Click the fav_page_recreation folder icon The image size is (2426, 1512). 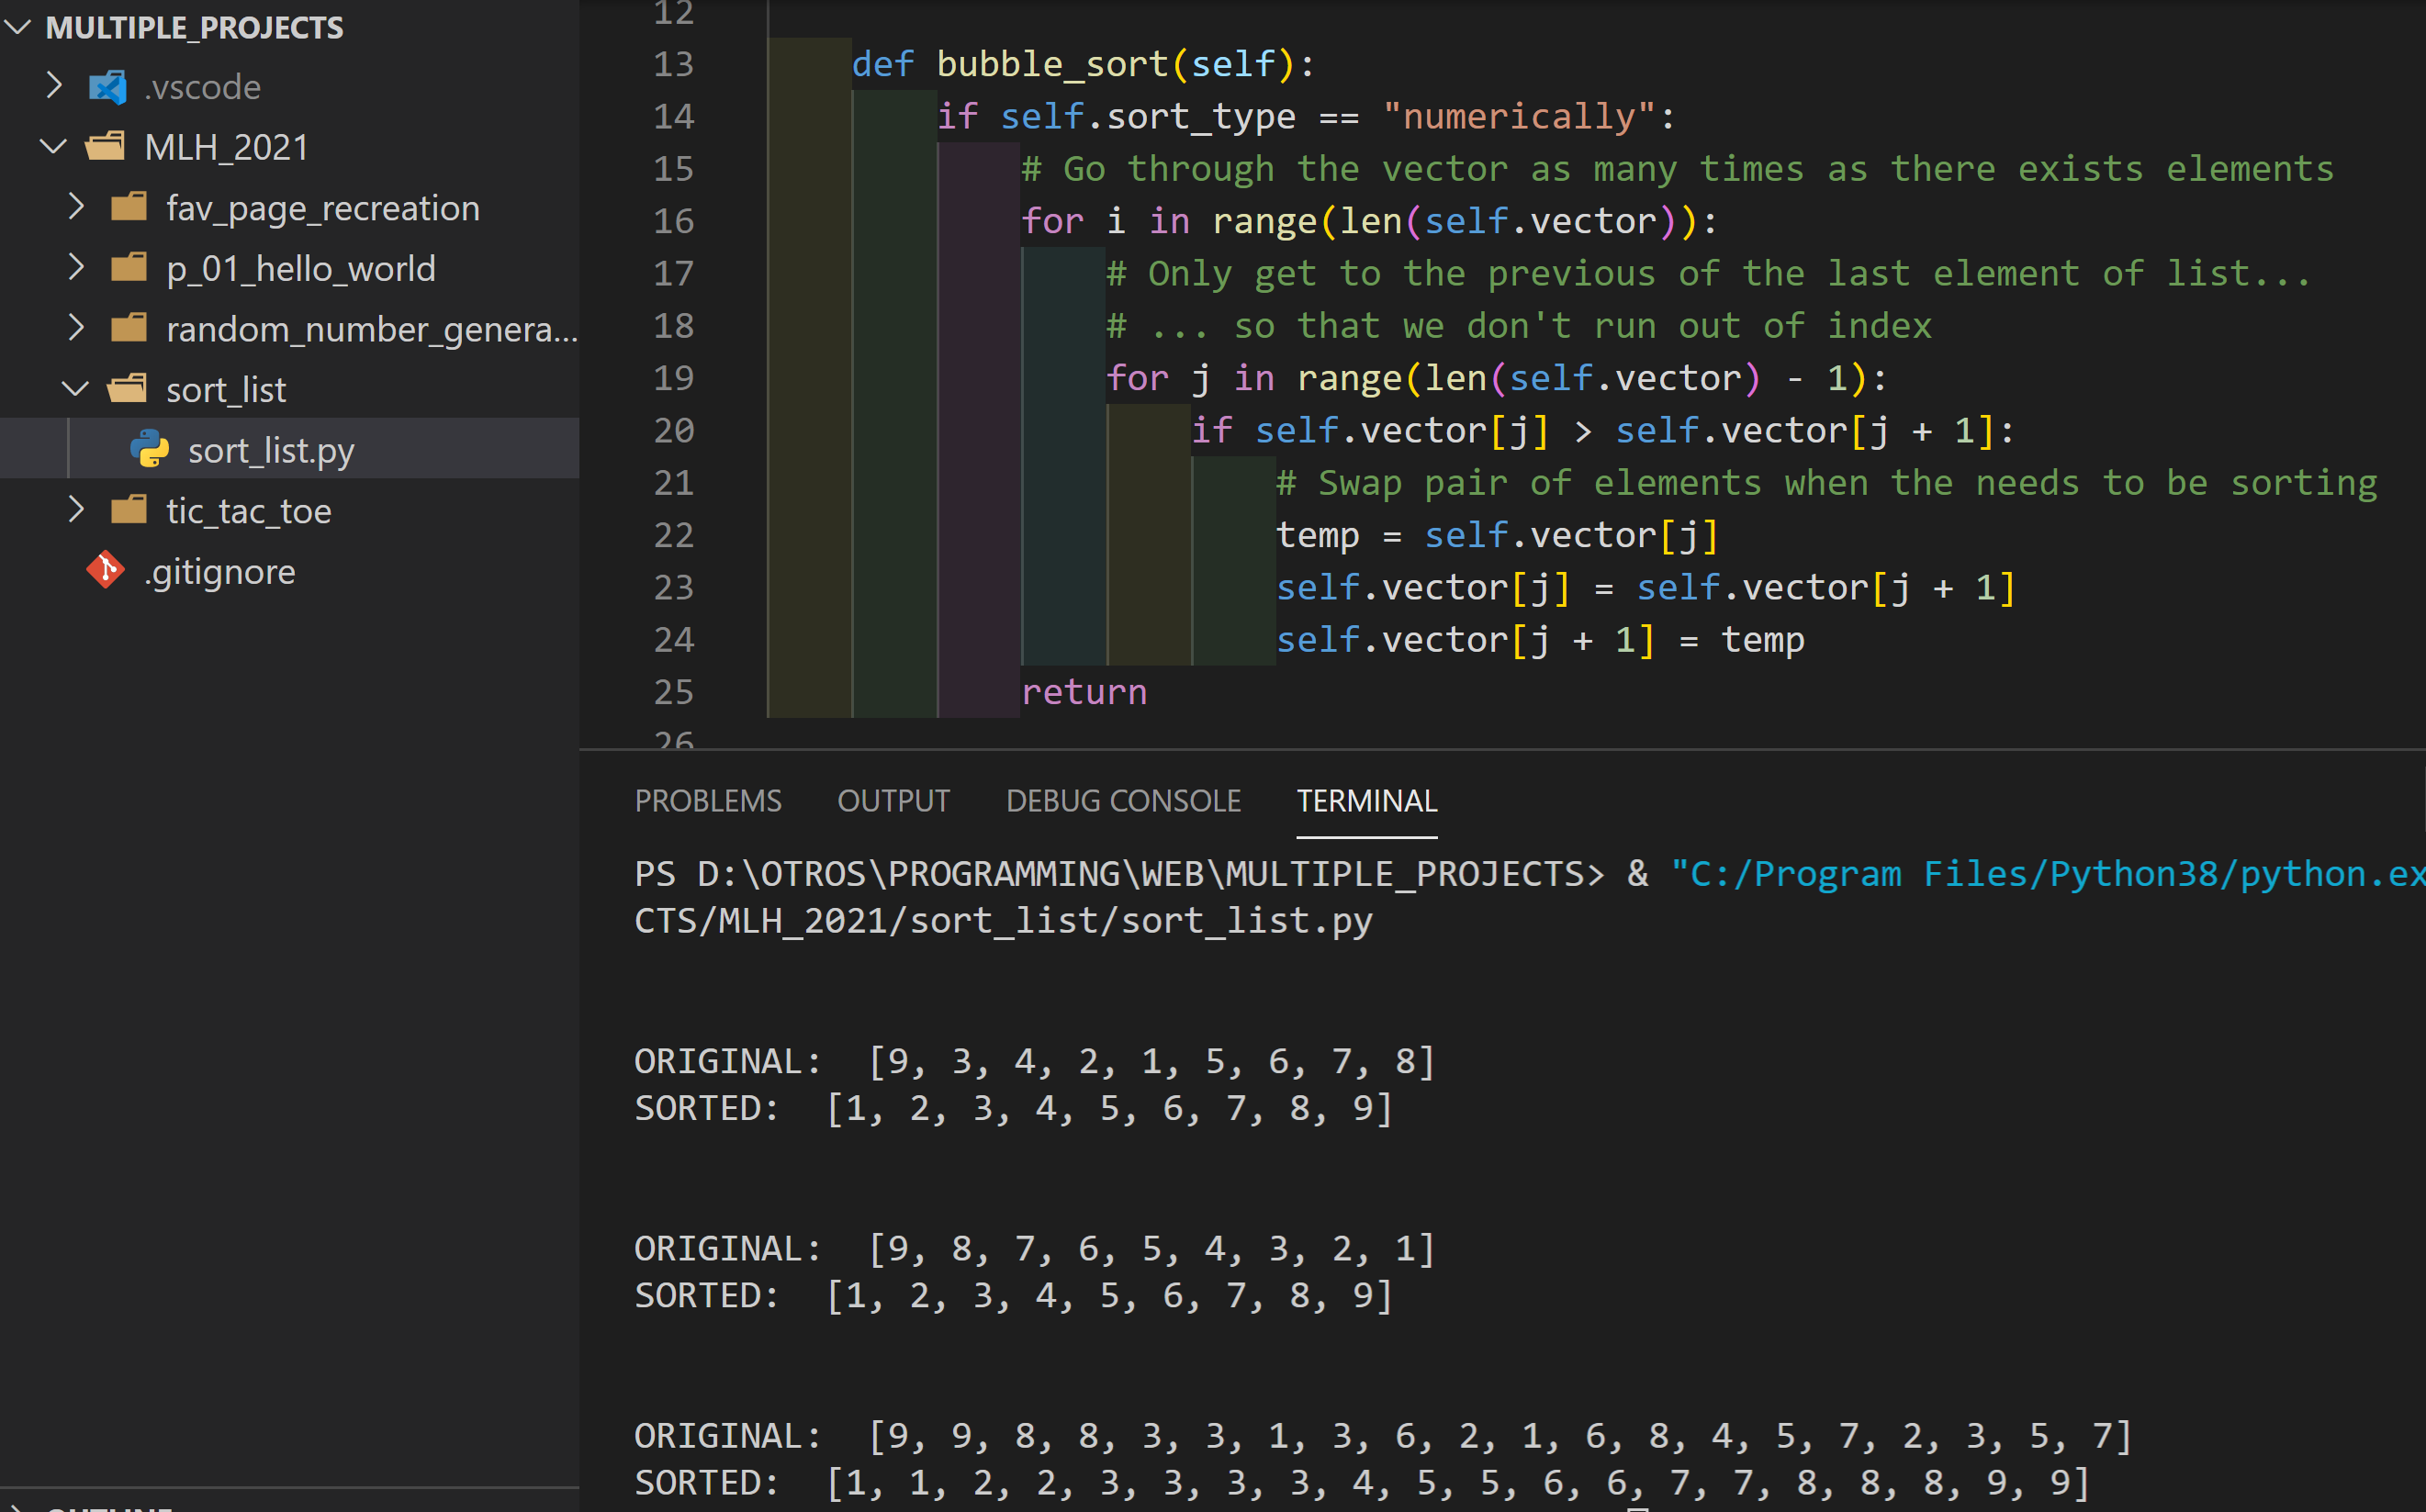[129, 207]
